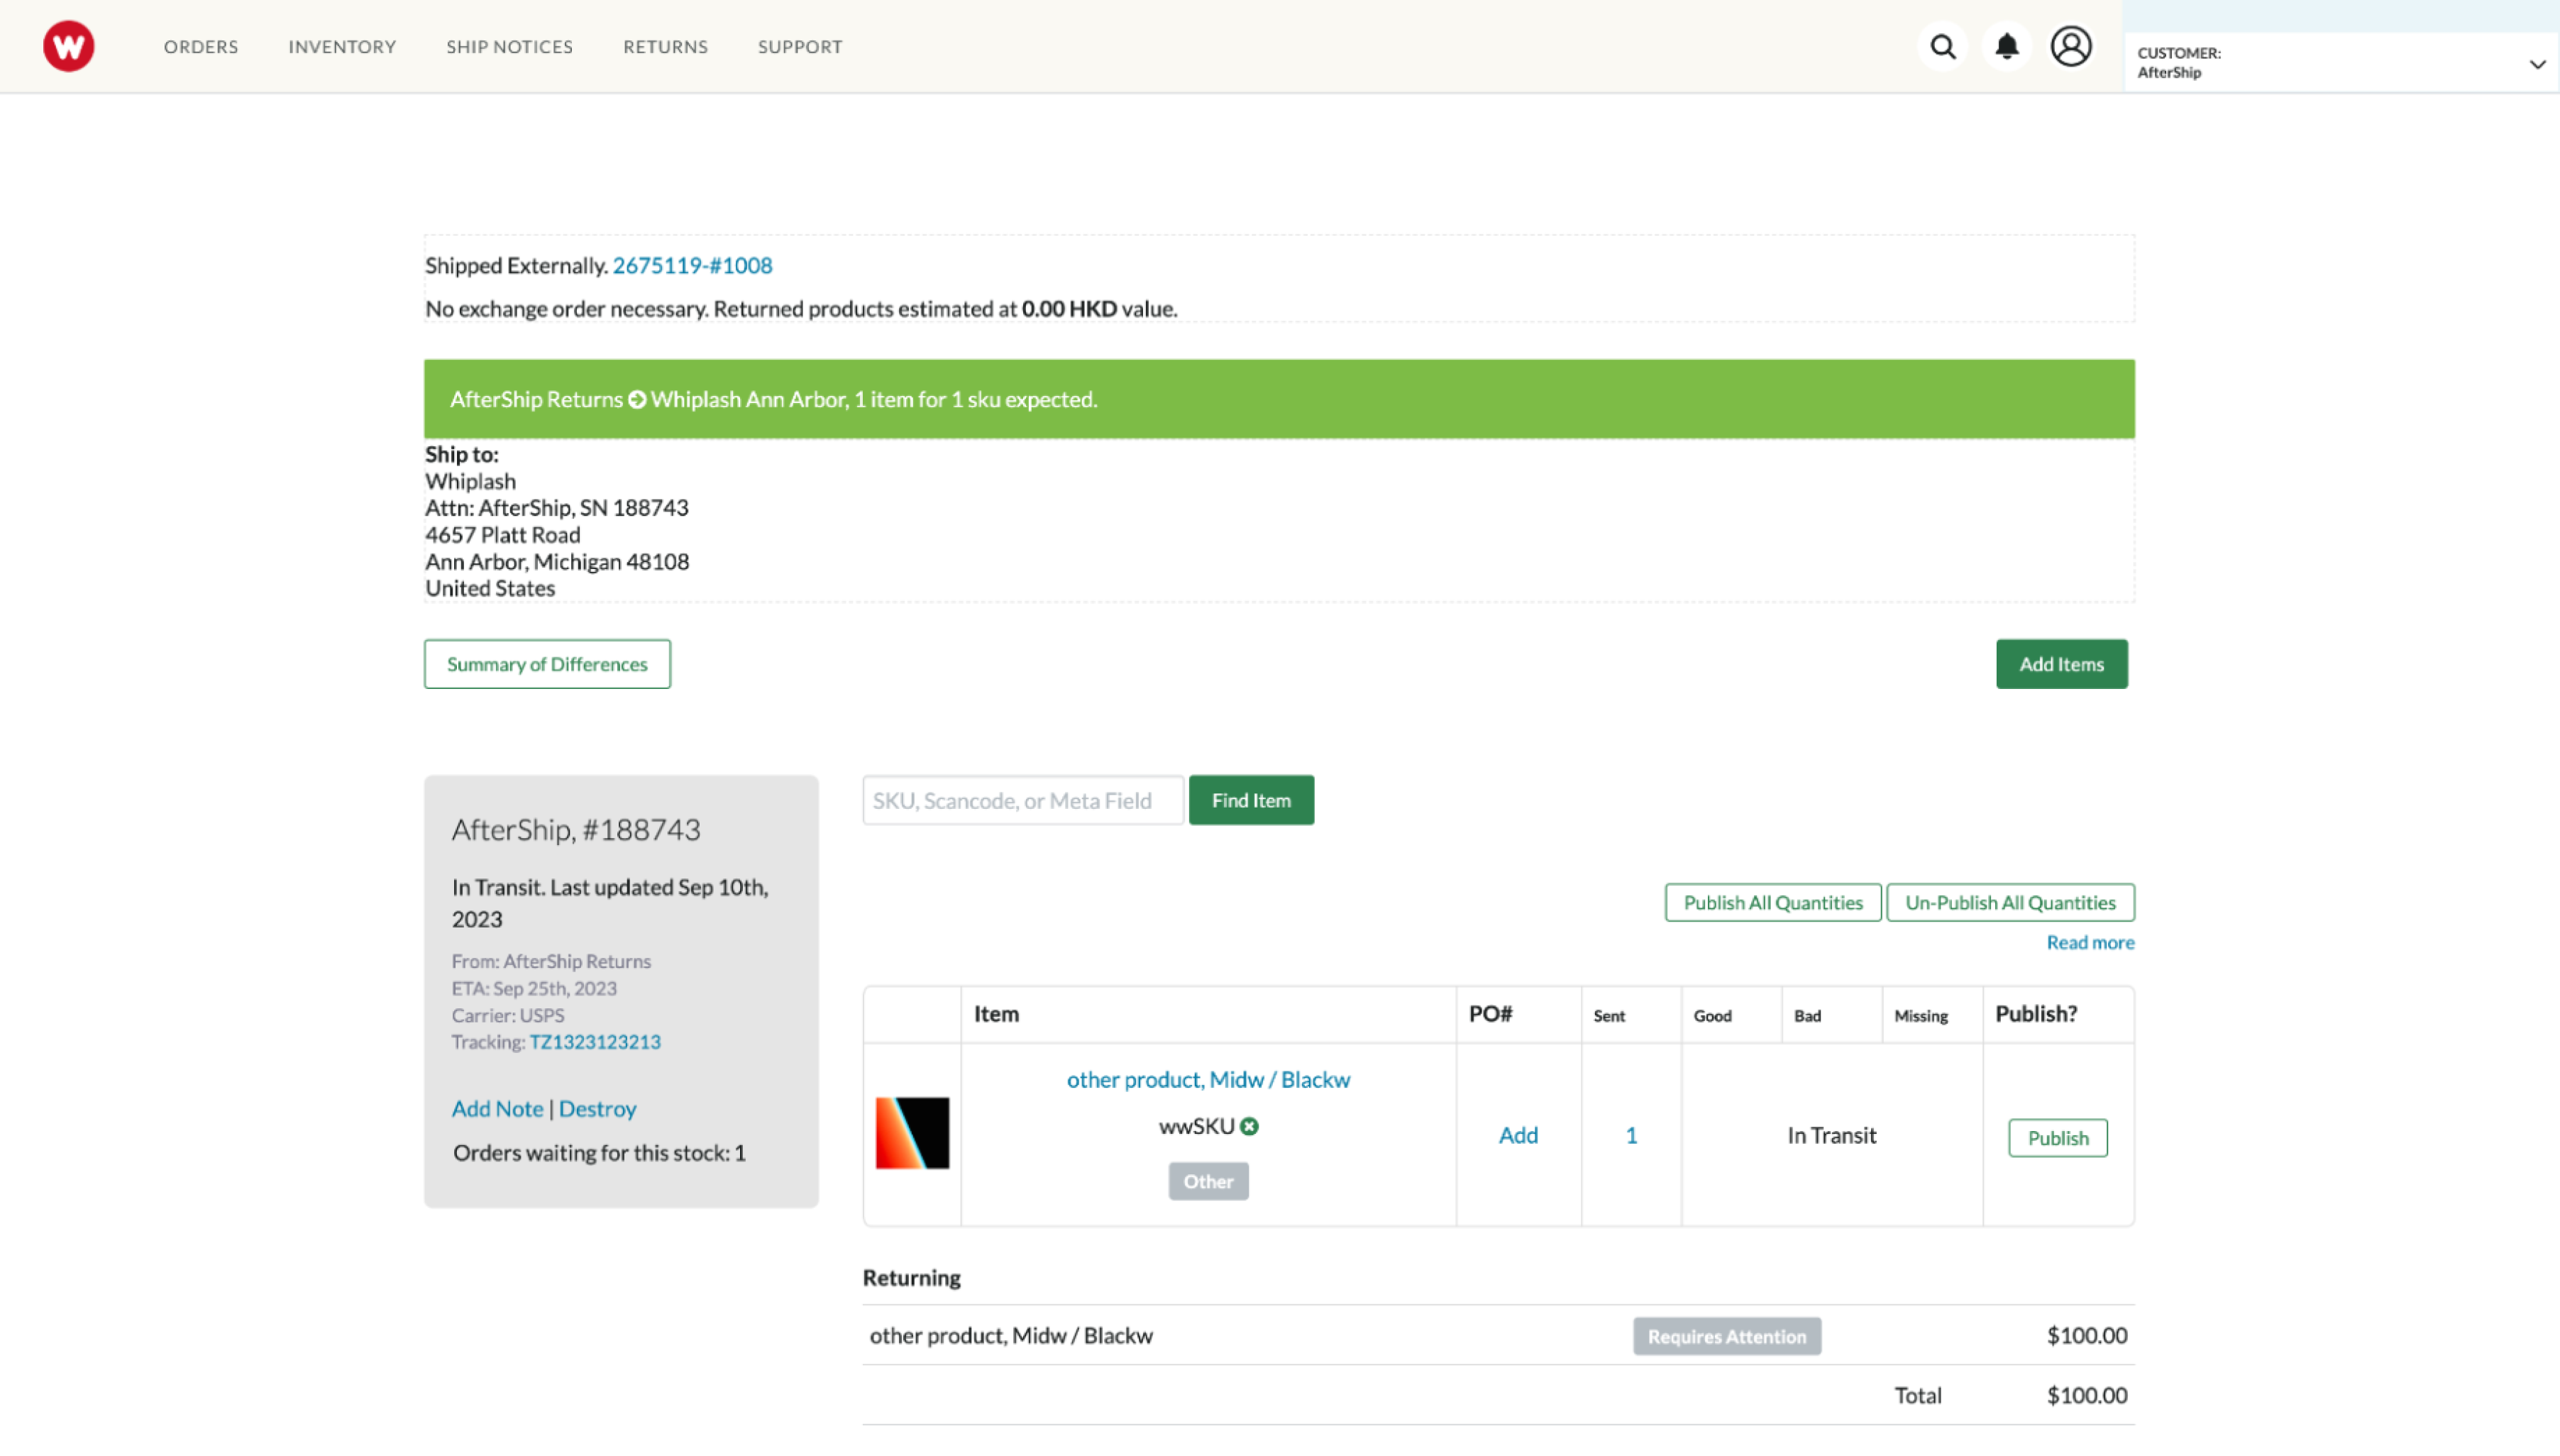
Task: Click Summary of Differences button
Action: coord(547,664)
